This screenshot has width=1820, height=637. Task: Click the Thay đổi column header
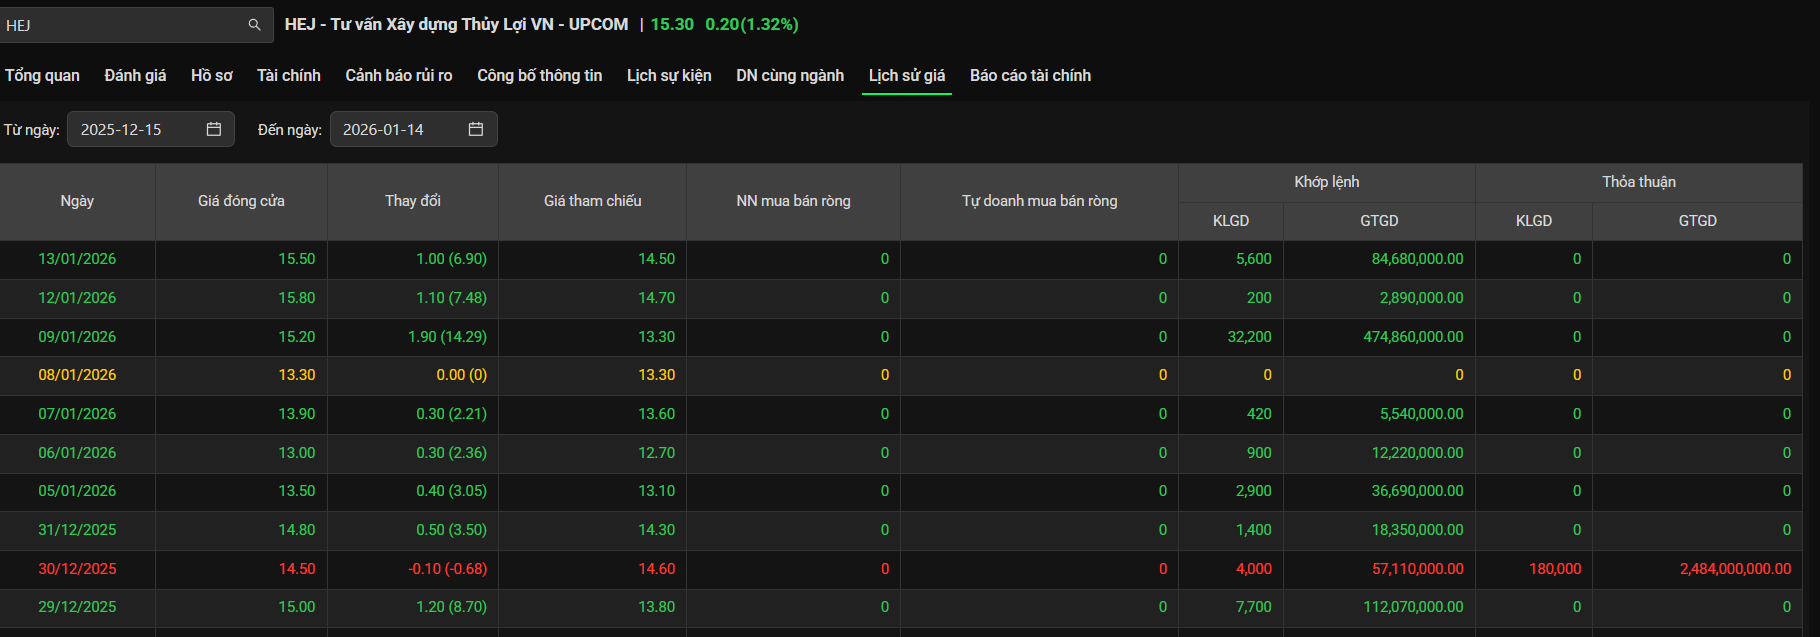(x=413, y=201)
